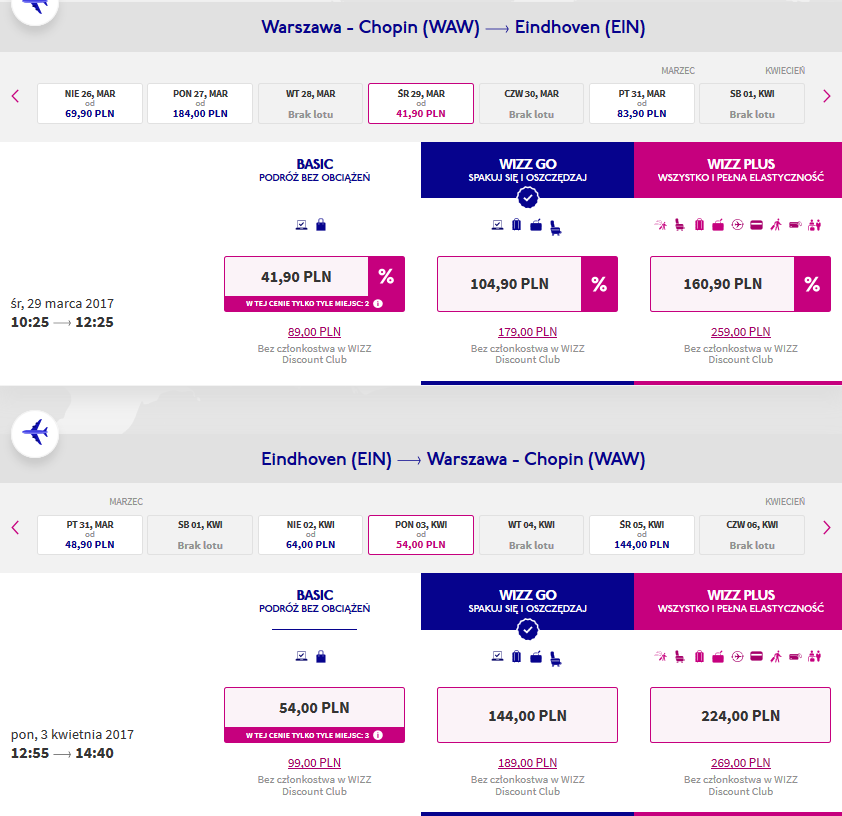The image size is (842, 816).
Task: Click the upright suitcase icon under outbound WIZZ PLUS
Action: coord(699,225)
